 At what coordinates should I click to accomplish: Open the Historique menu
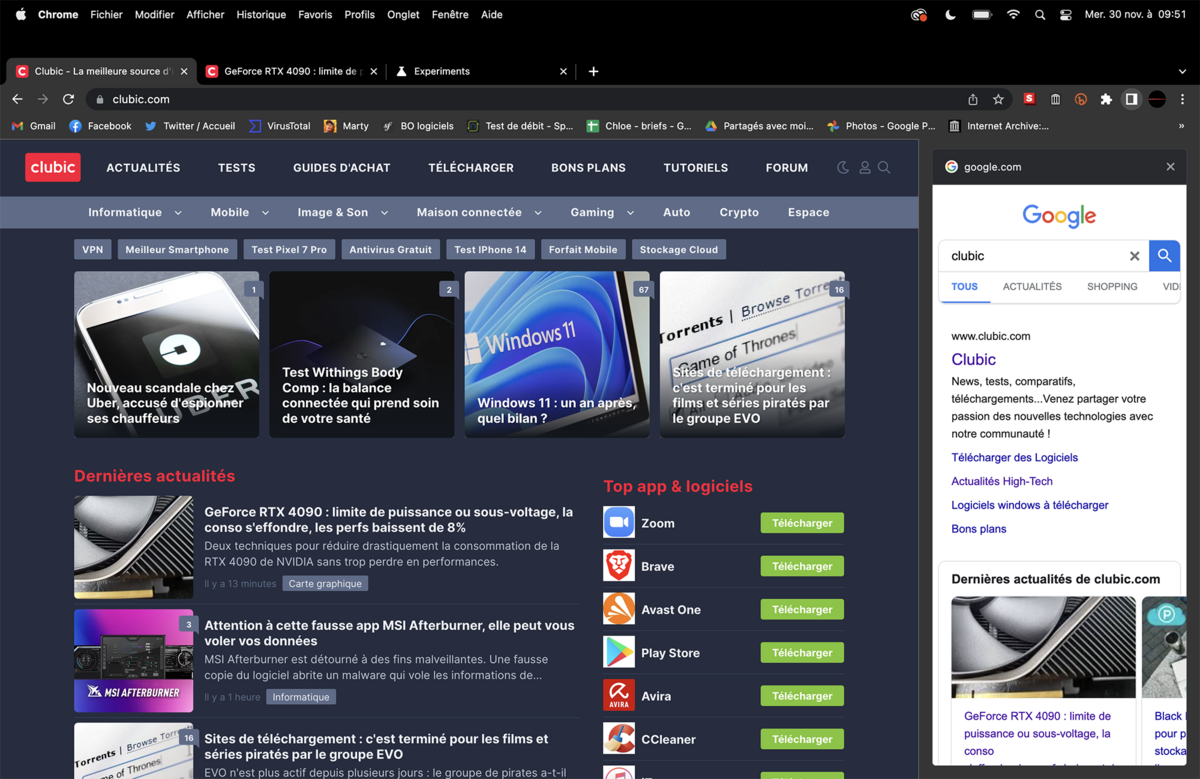pyautogui.click(x=261, y=15)
